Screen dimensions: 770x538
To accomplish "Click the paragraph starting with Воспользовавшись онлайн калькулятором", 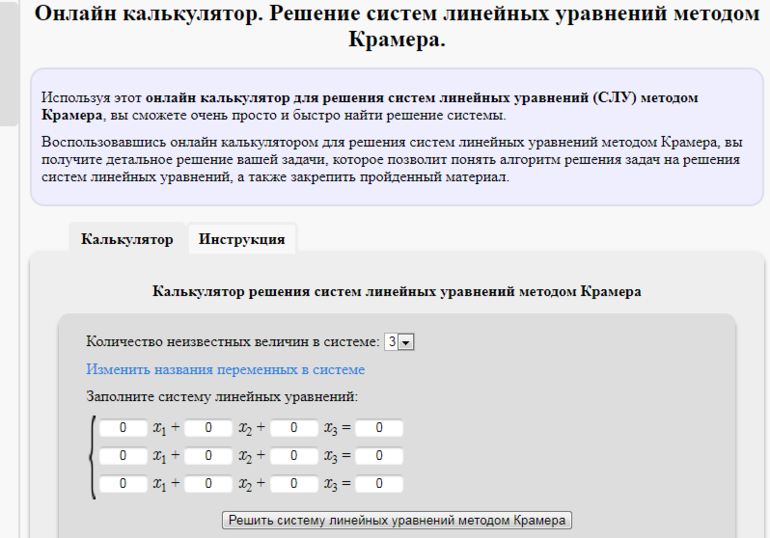I will pyautogui.click(x=391, y=160).
